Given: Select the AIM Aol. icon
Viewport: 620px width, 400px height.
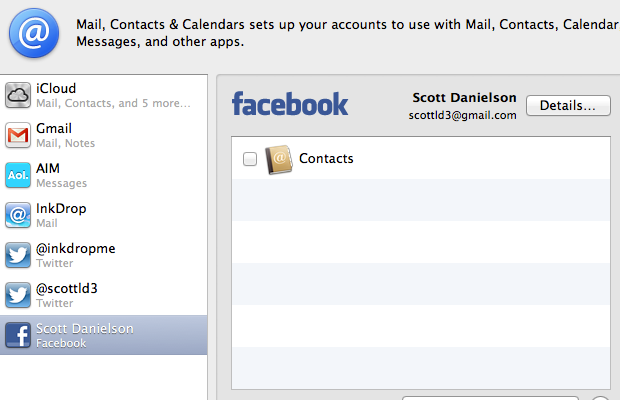Looking at the screenshot, I should pos(18,175).
